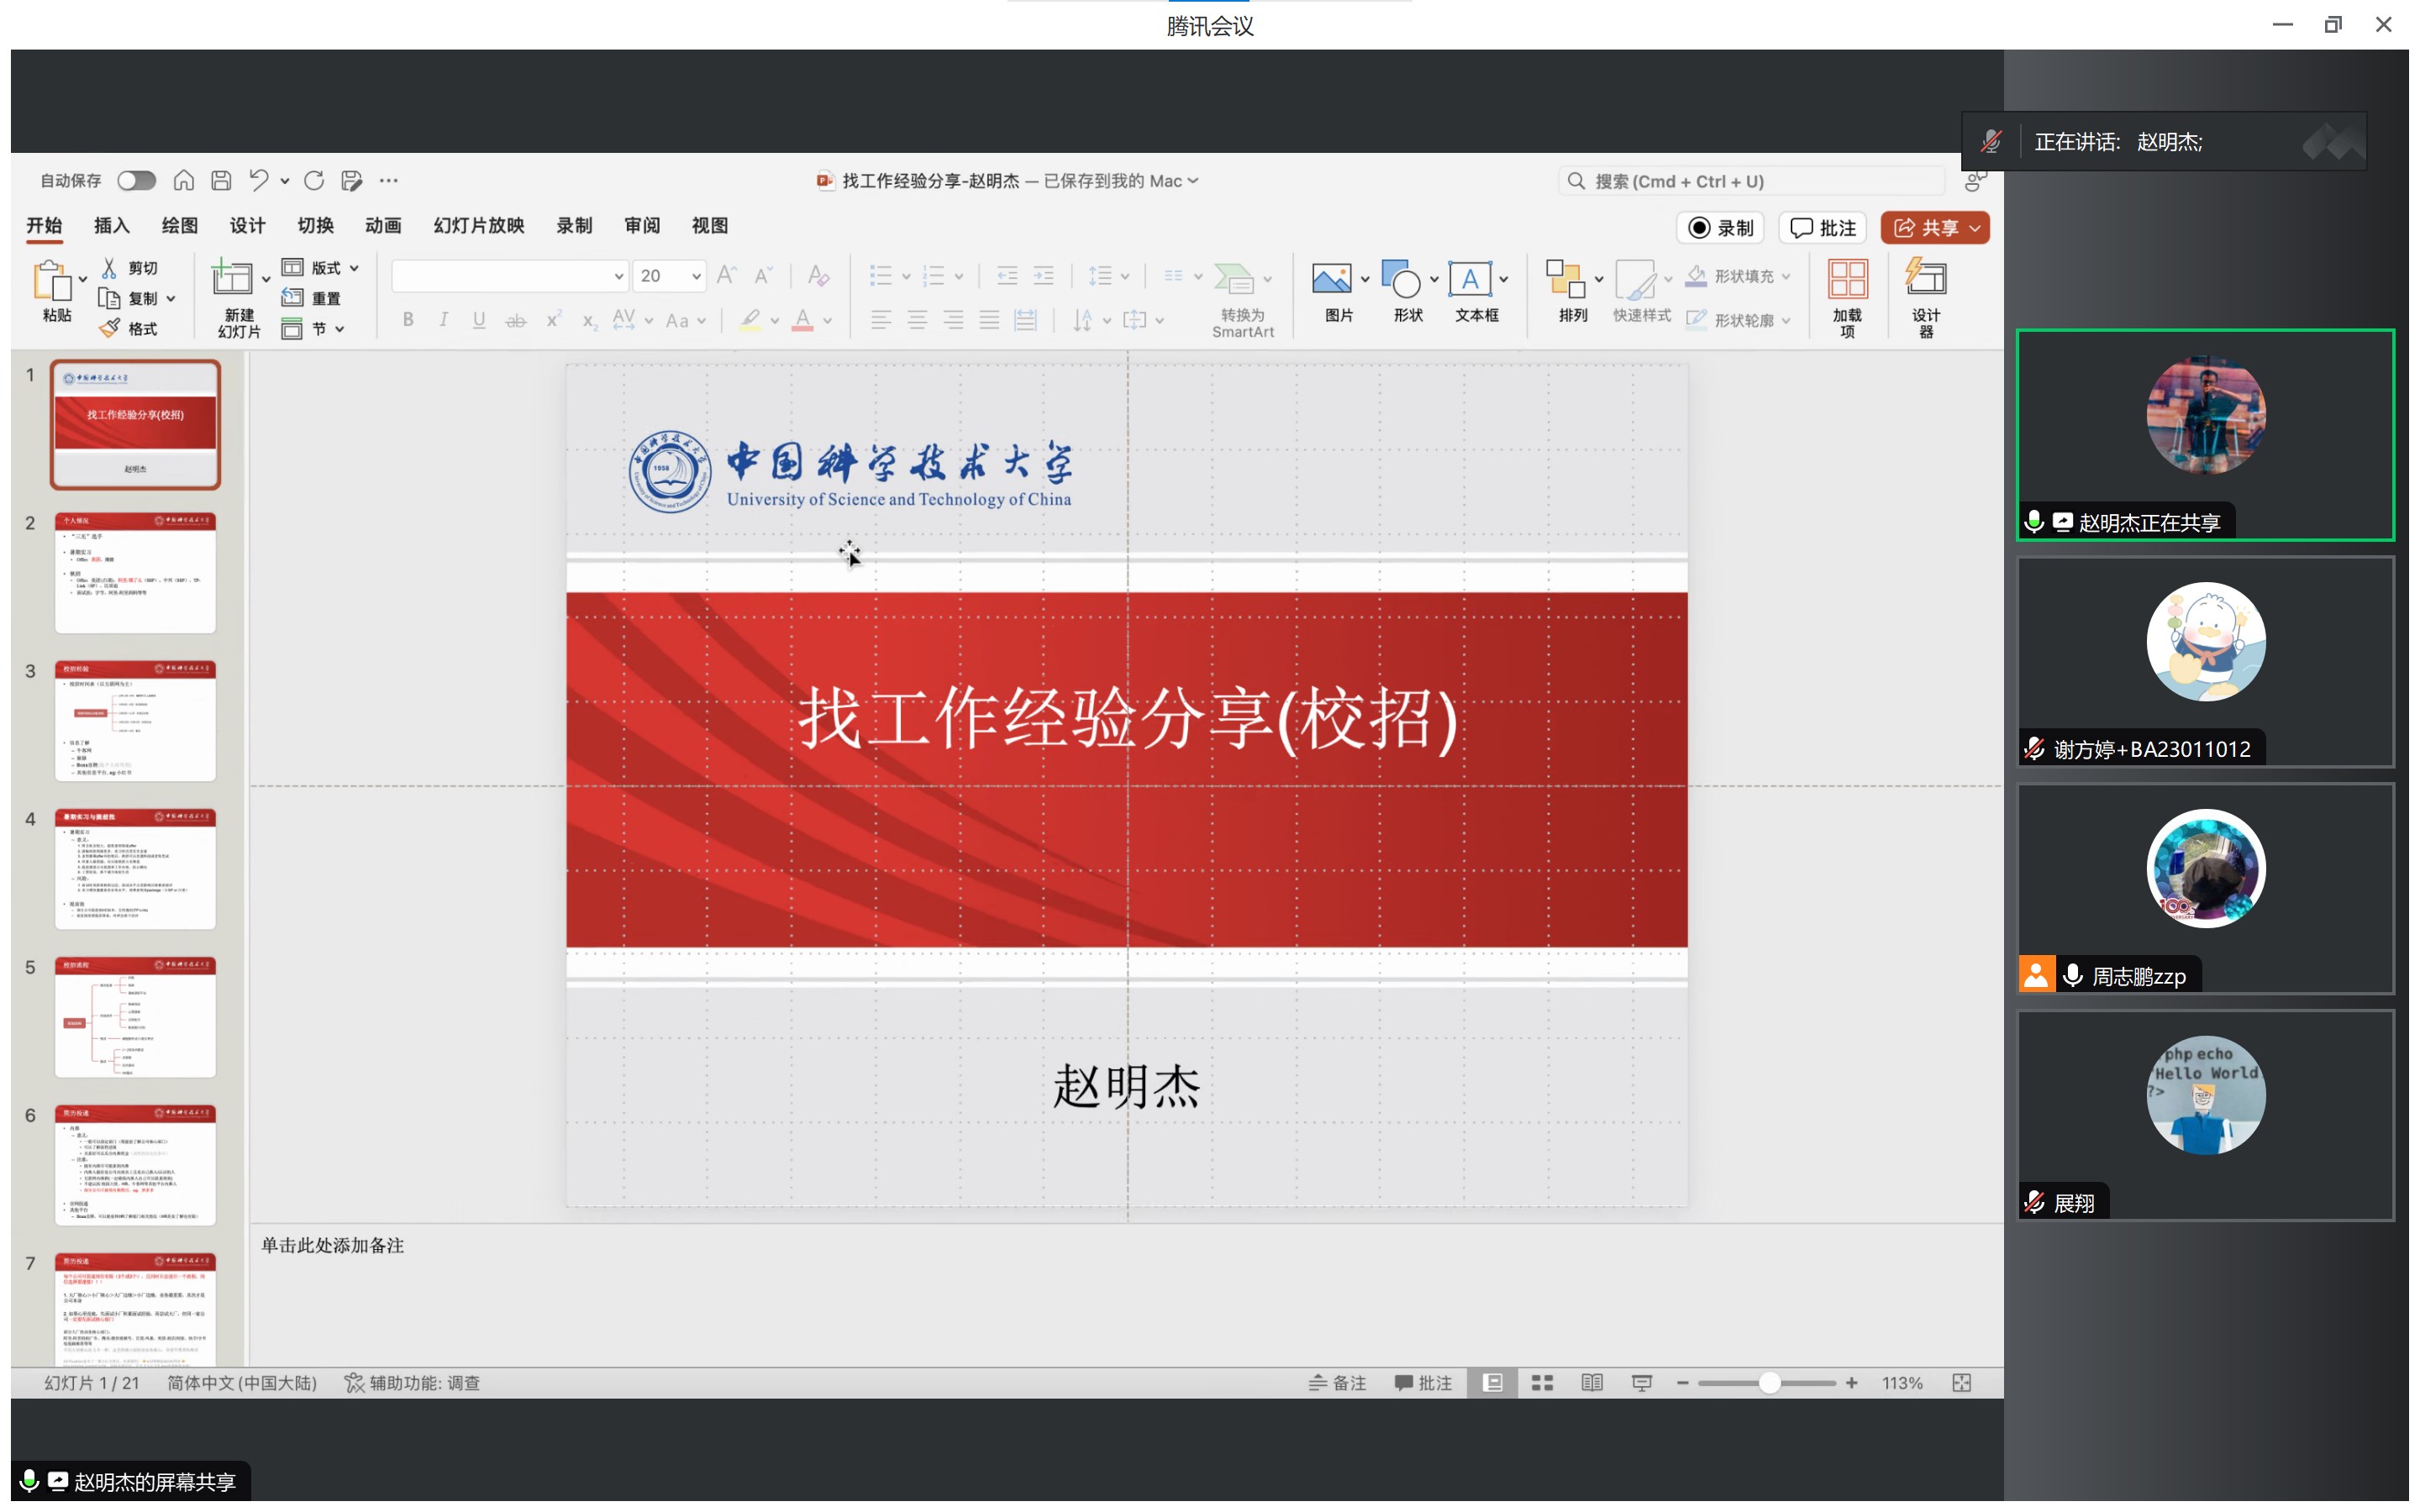Click the clear formatting icon
This screenshot has width=2420, height=1512.
[x=818, y=275]
